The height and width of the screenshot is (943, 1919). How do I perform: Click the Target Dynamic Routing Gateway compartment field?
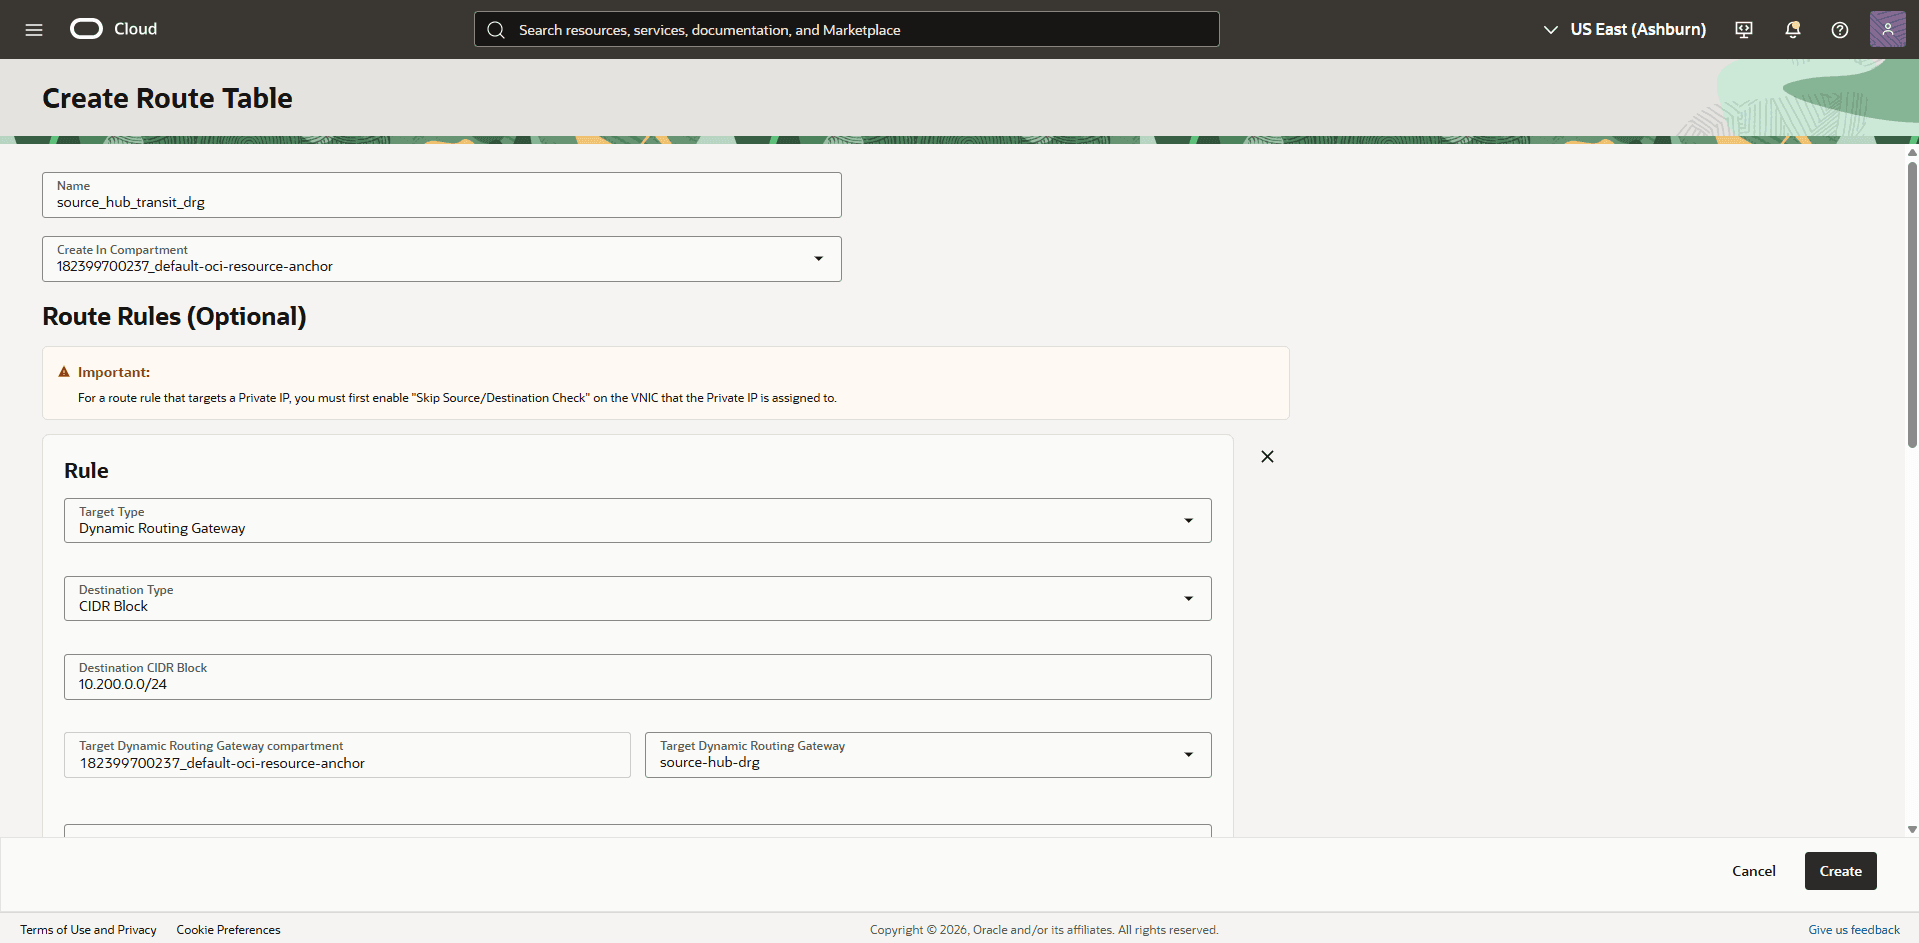pos(347,755)
